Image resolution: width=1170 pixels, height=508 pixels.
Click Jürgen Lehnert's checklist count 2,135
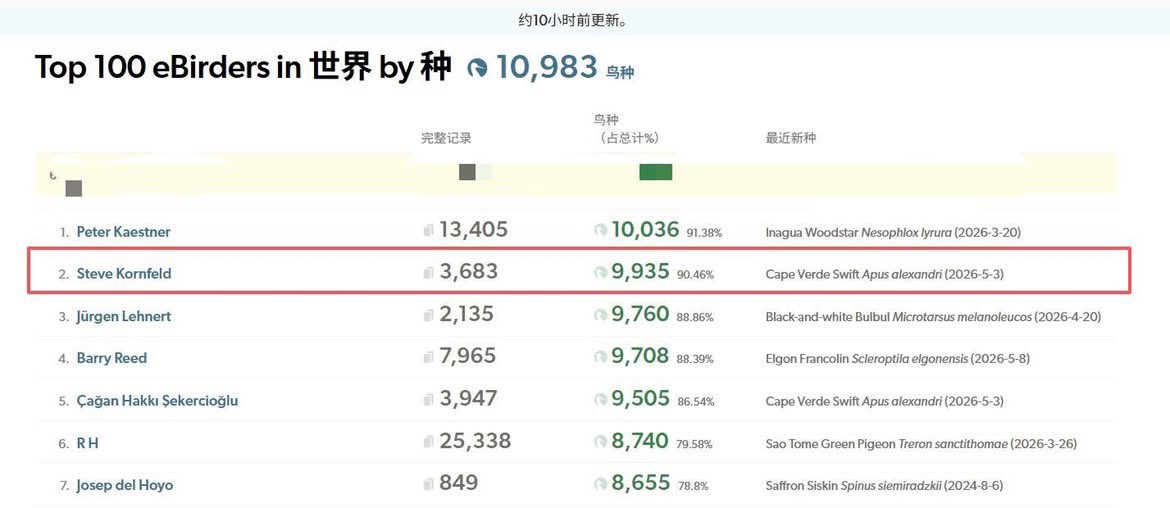[466, 315]
